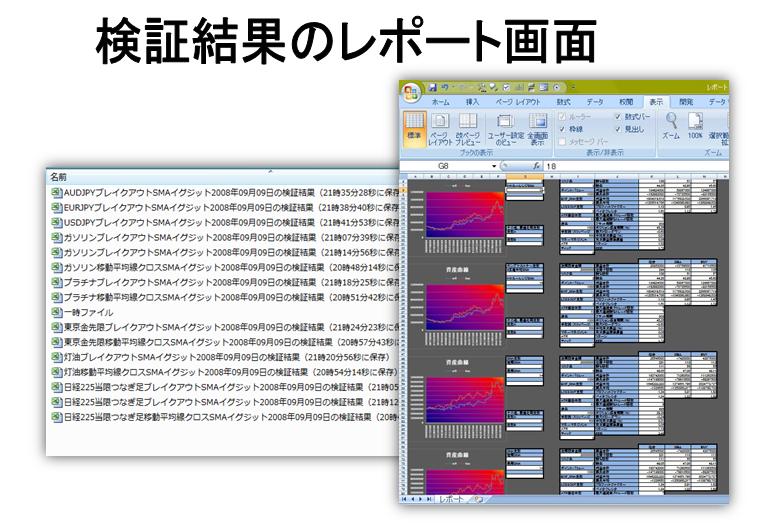
Task: Toggle the 数式バー formula bar checkbox
Action: coord(618,116)
